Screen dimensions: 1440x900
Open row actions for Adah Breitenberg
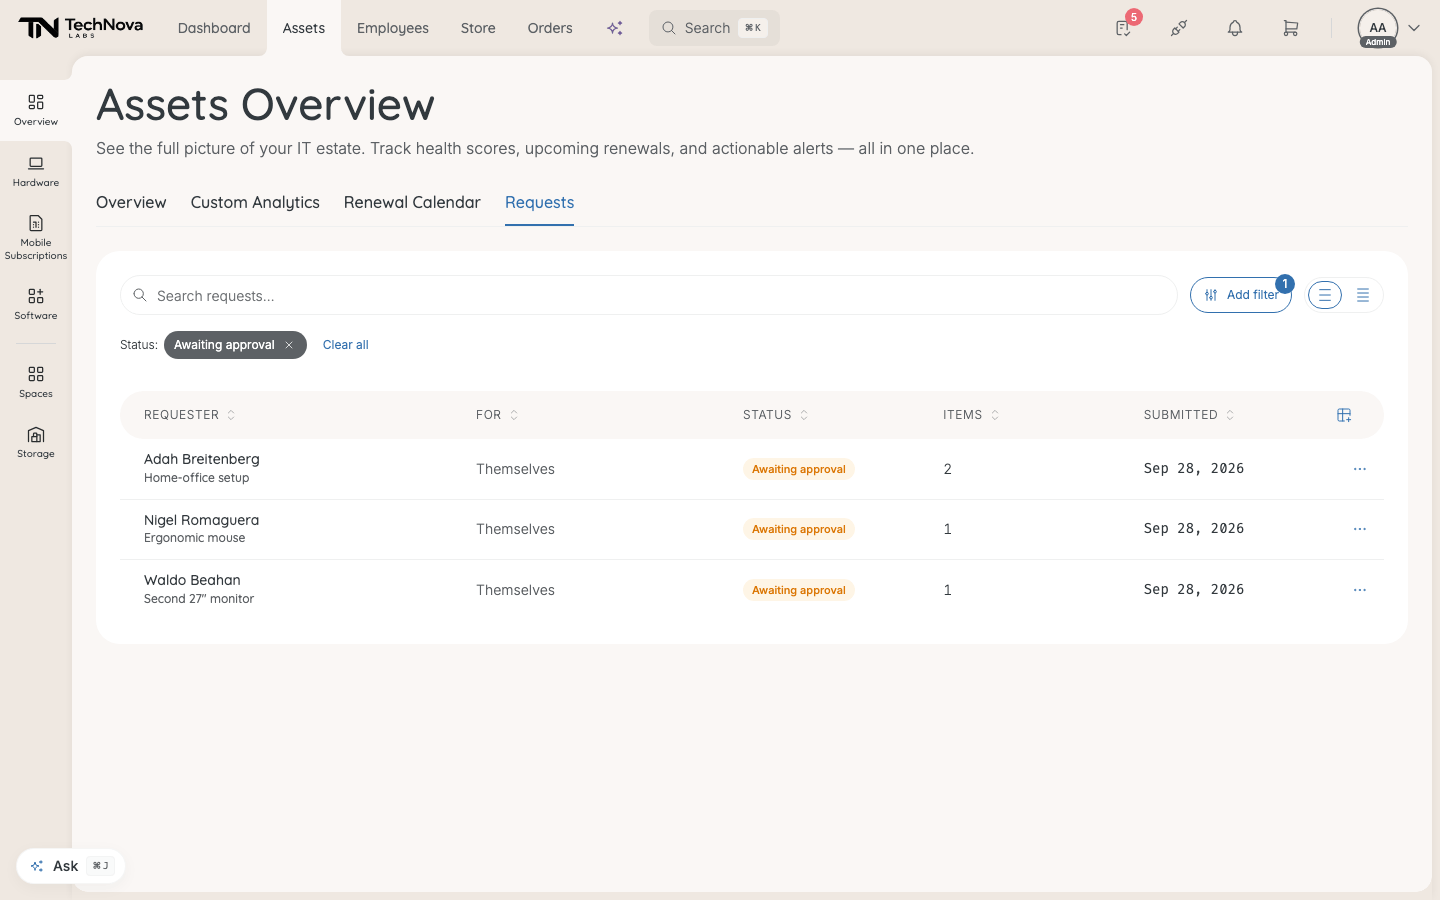click(x=1360, y=469)
